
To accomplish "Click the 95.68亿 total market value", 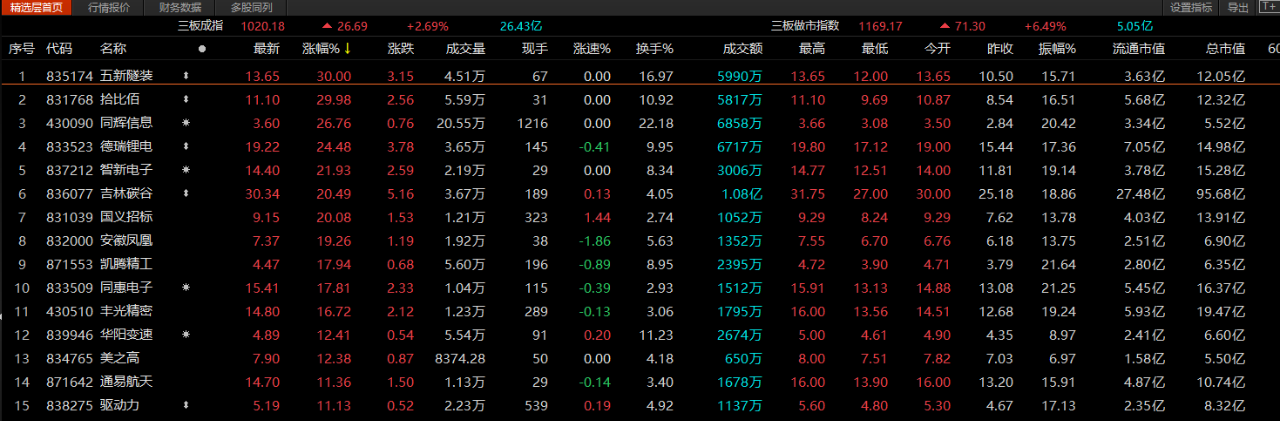I will click(x=1220, y=193).
